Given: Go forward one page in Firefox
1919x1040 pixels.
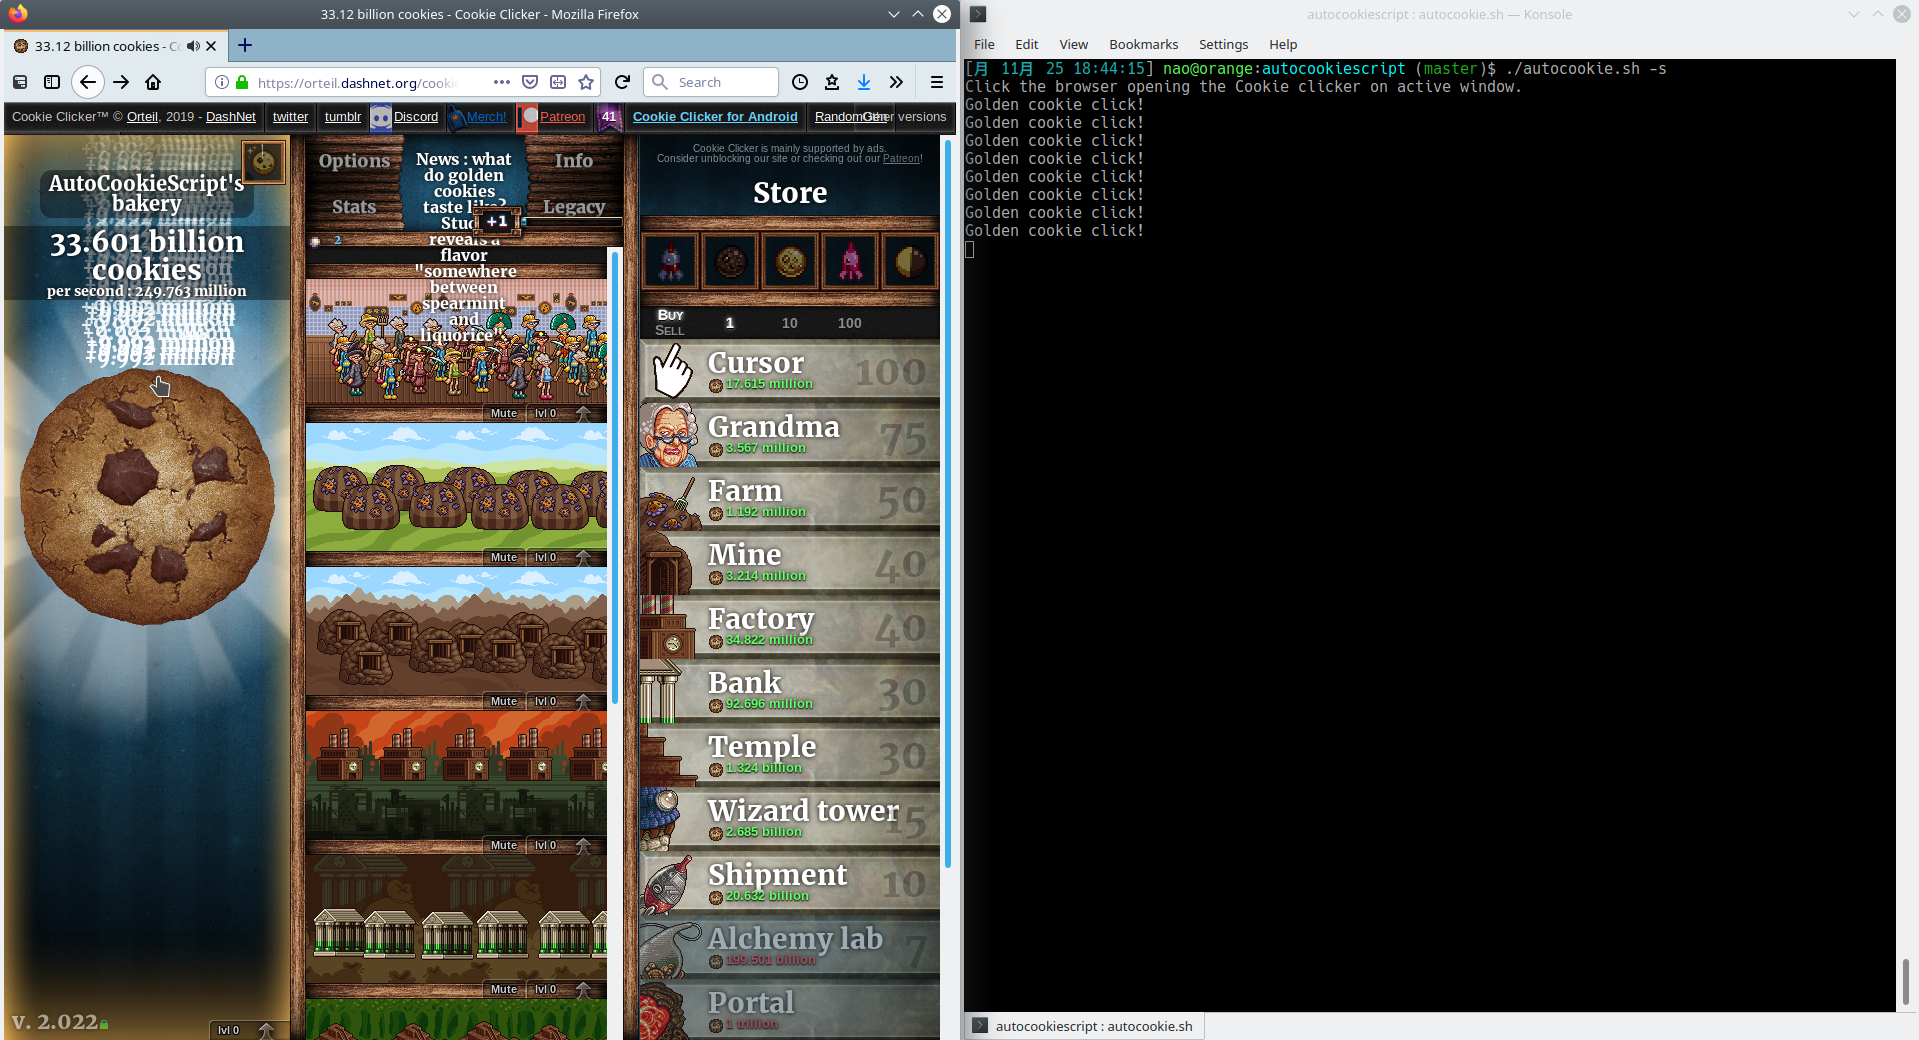Looking at the screenshot, I should pyautogui.click(x=121, y=82).
